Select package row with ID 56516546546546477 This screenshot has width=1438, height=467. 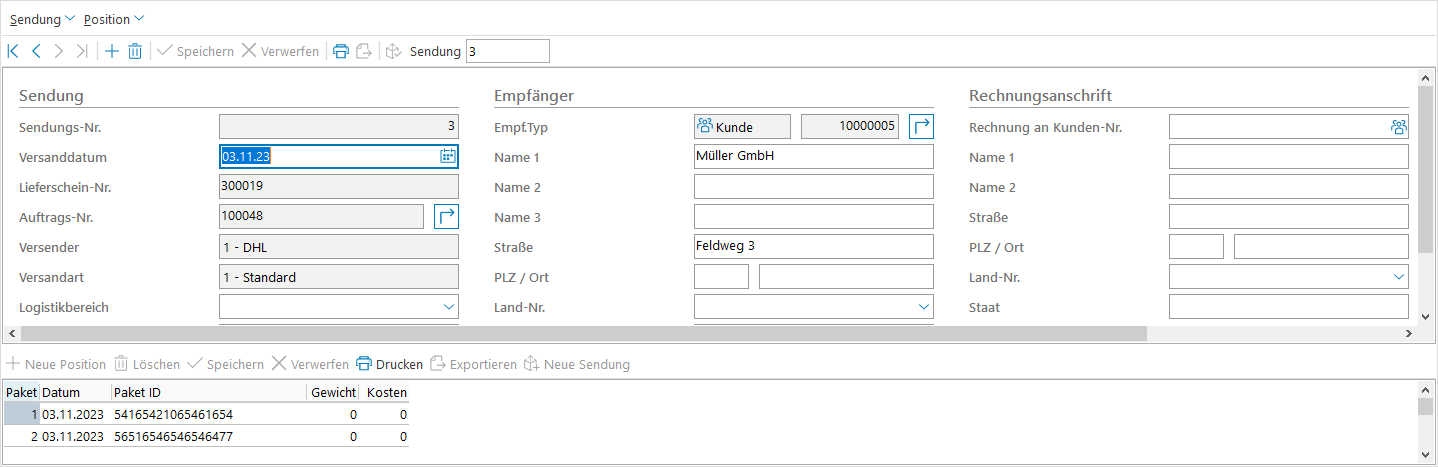[174, 436]
